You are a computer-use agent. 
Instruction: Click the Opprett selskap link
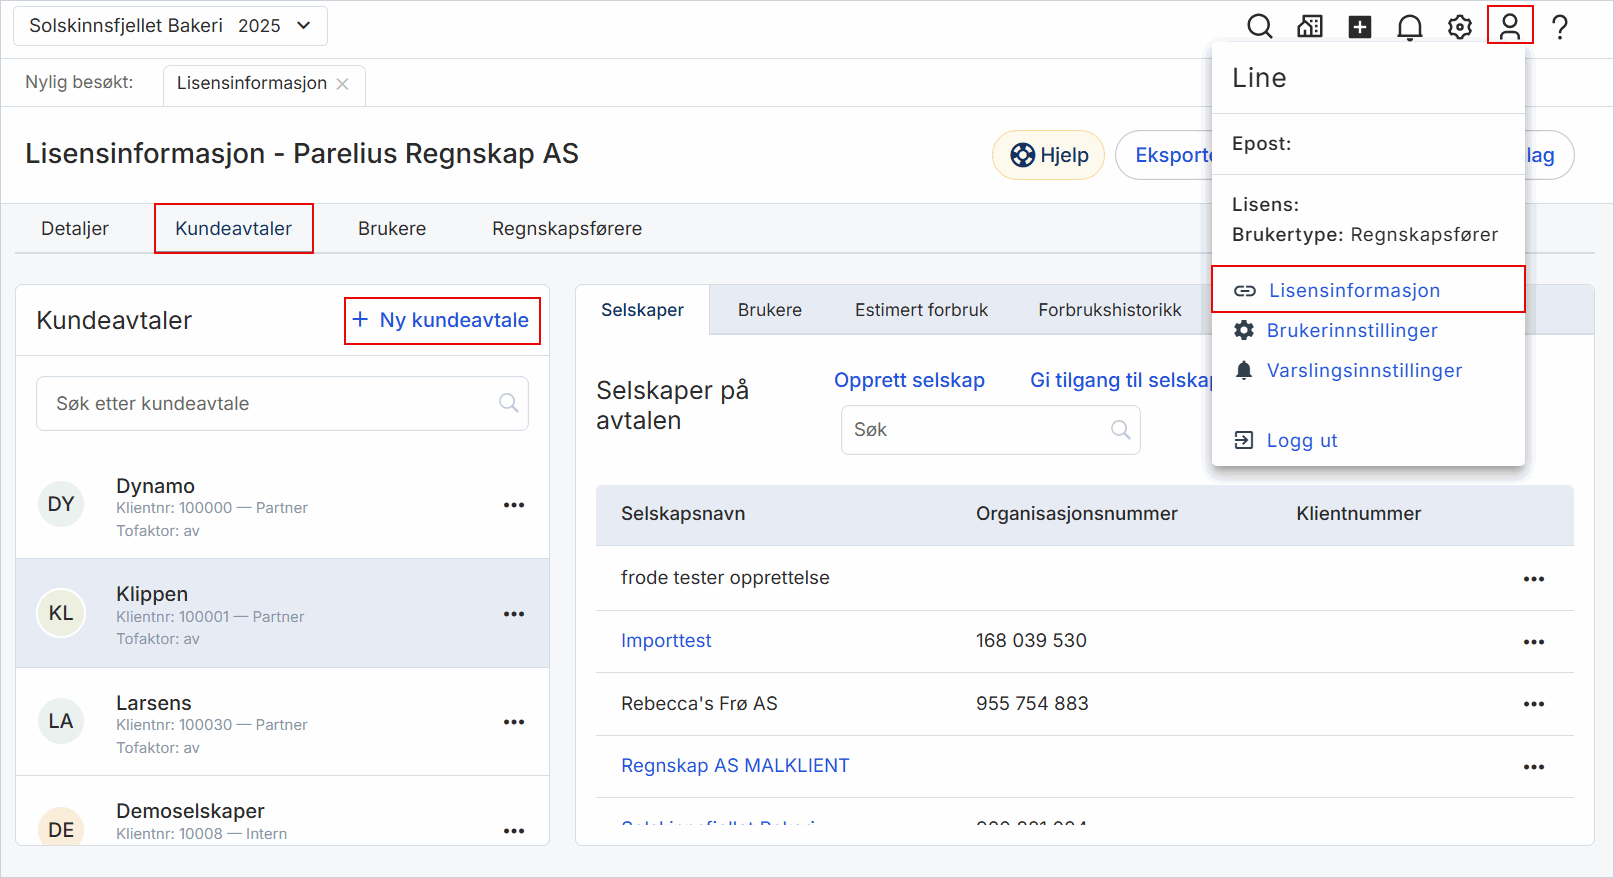click(909, 380)
